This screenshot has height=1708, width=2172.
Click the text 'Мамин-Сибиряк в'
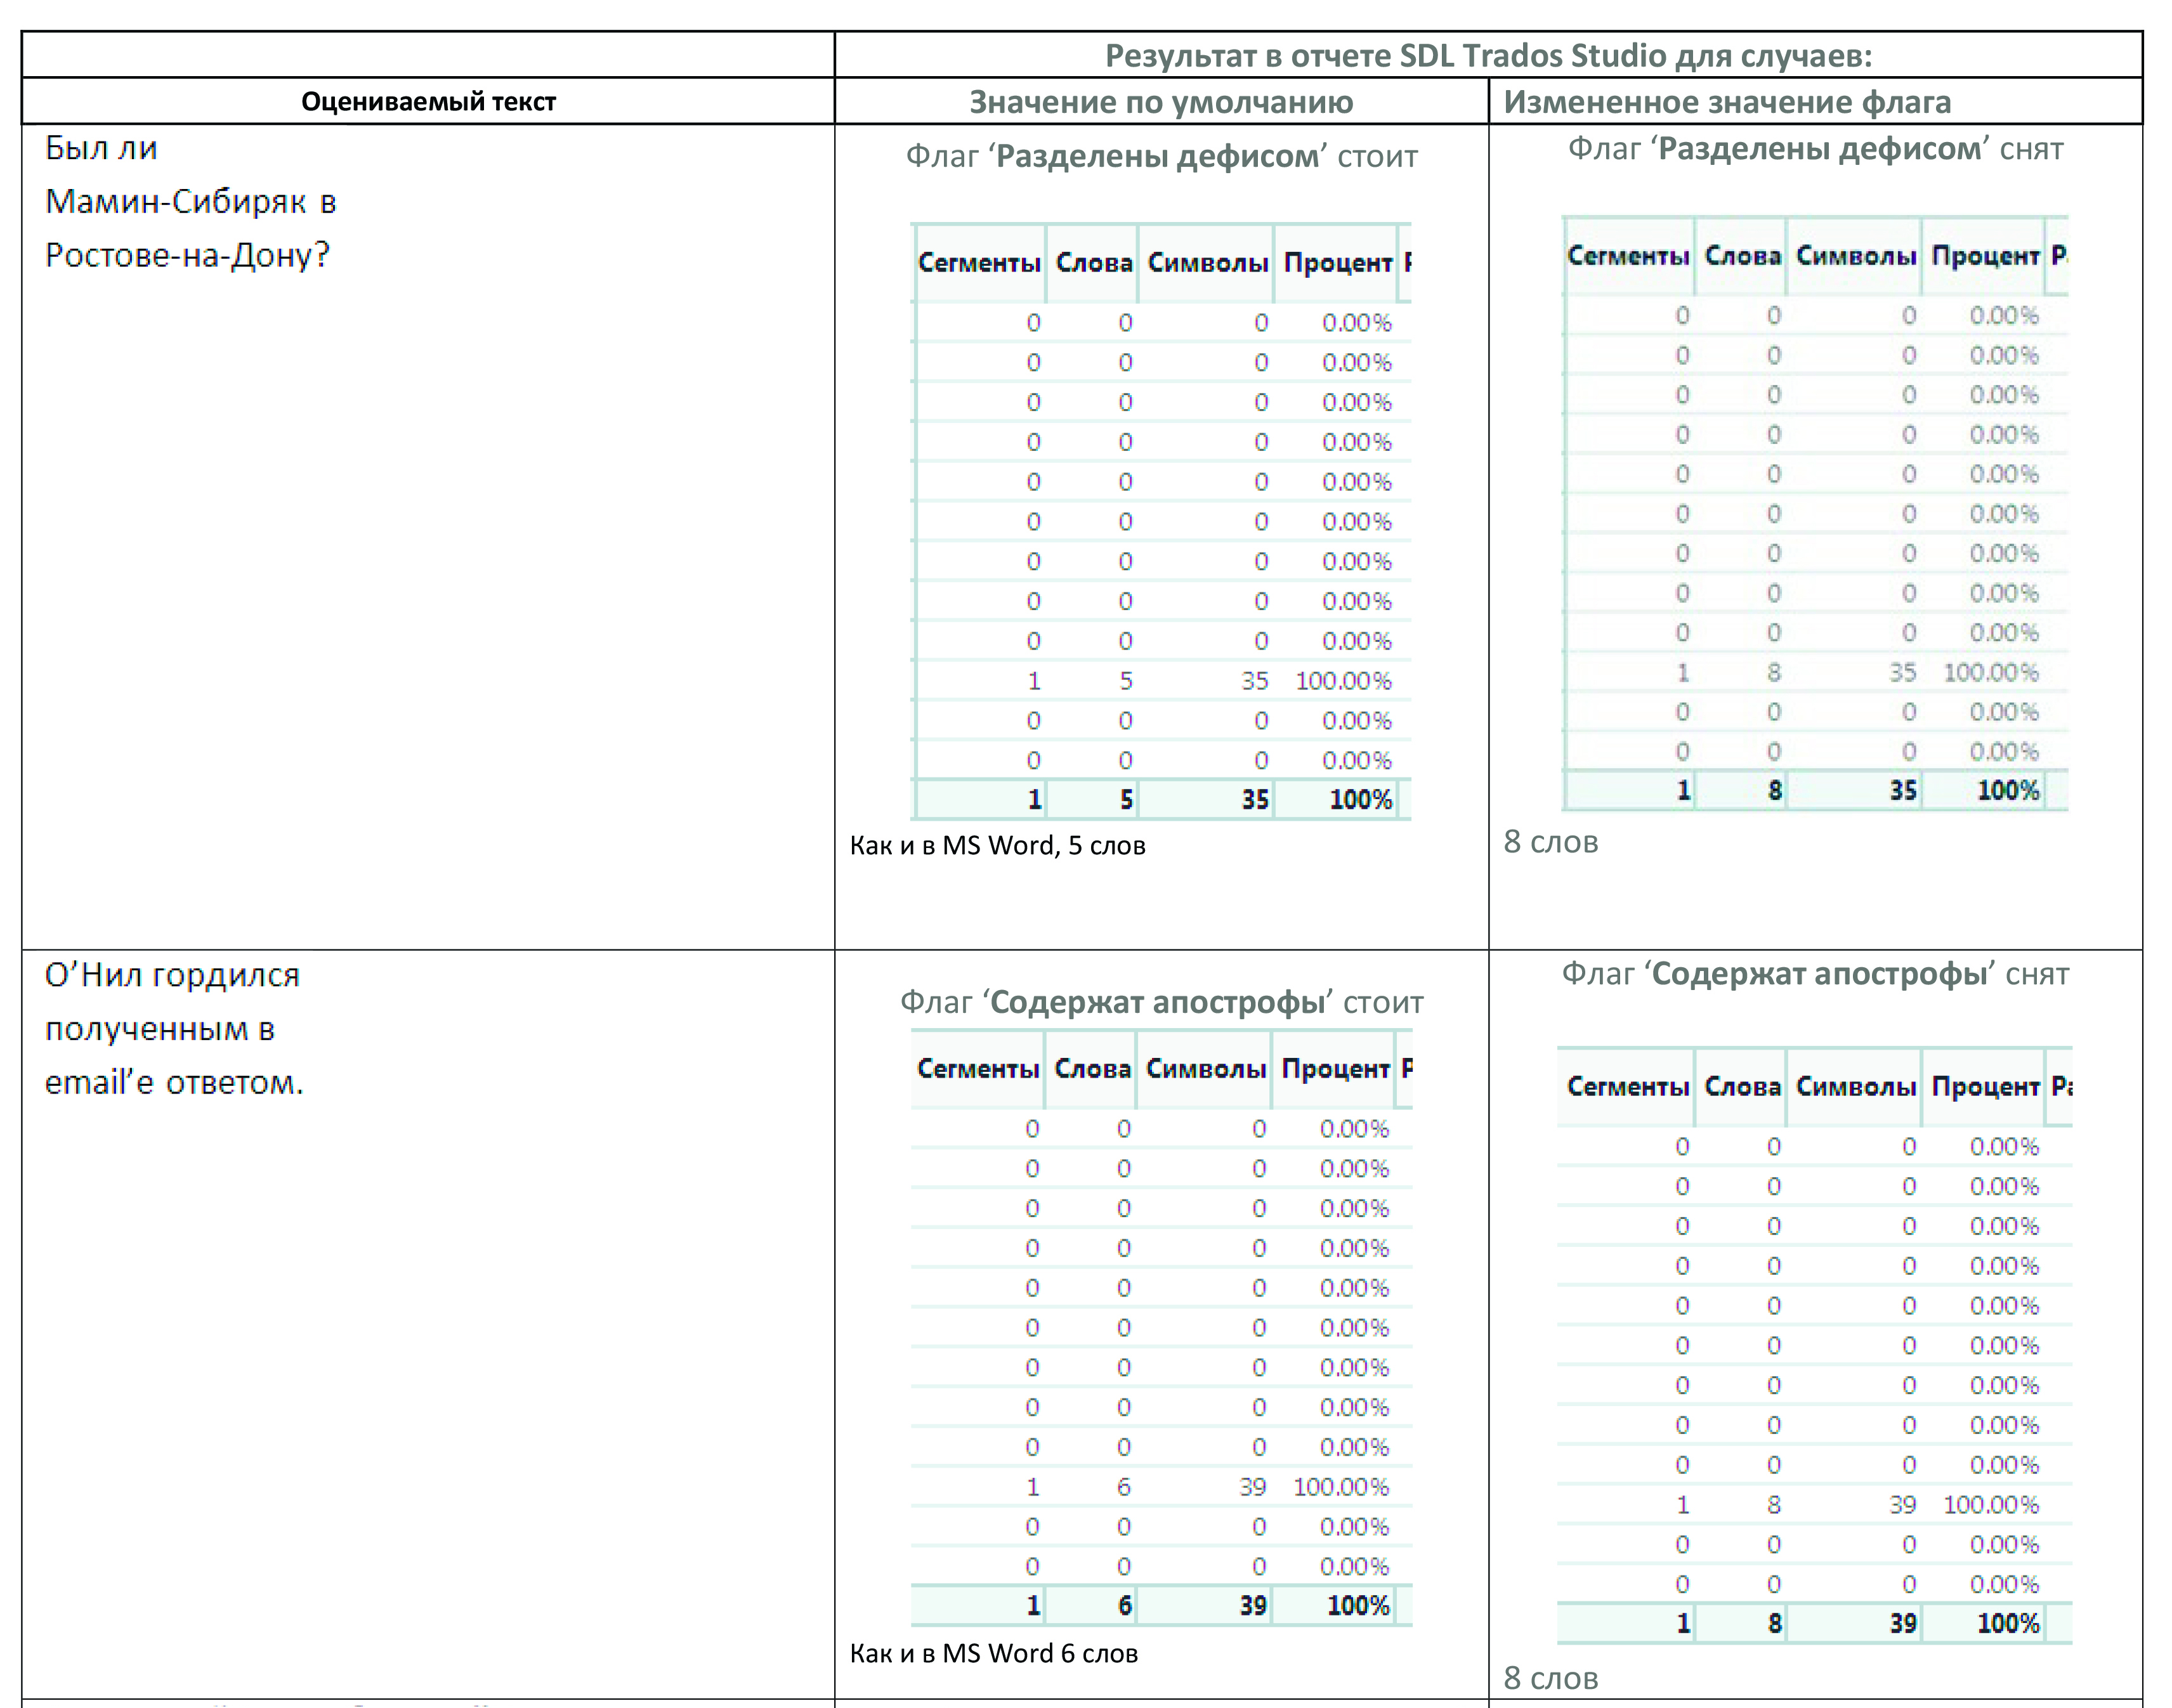pyautogui.click(x=191, y=202)
